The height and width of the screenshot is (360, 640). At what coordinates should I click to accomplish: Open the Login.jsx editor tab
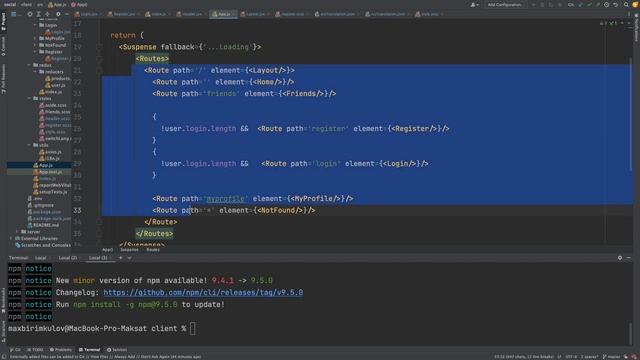[89, 14]
